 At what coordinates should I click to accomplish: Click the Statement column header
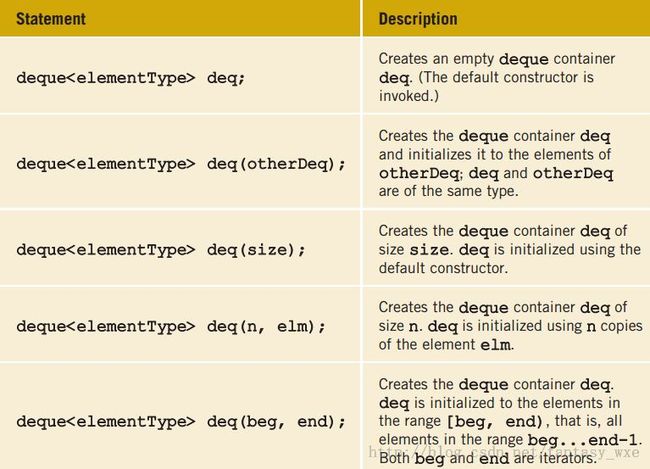pyautogui.click(x=51, y=19)
